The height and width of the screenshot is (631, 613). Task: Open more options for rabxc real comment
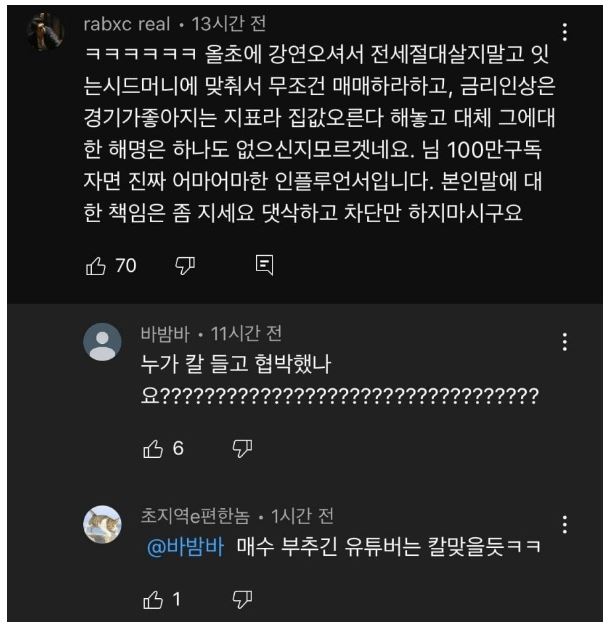coord(566,32)
